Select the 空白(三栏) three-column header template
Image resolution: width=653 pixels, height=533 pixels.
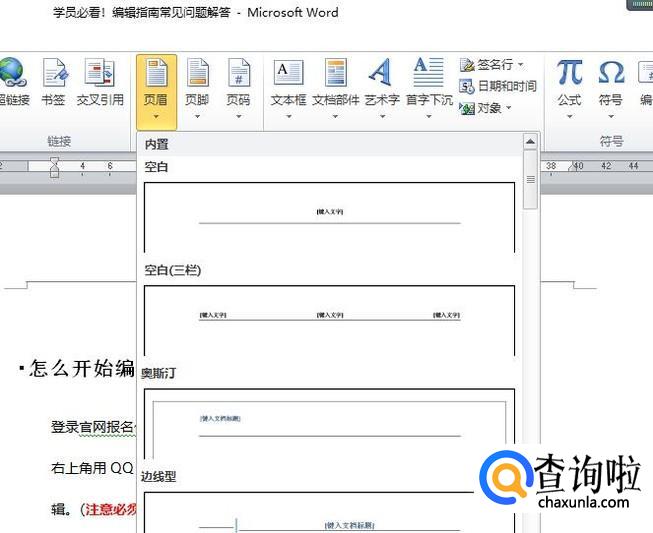tap(329, 321)
